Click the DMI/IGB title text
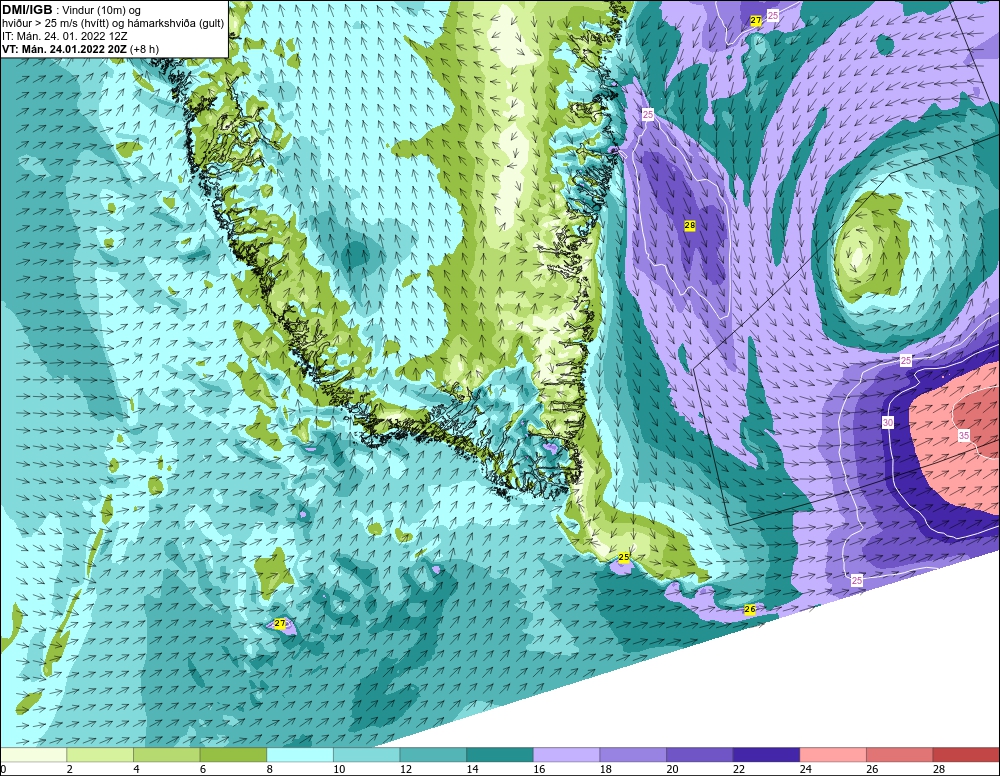Screen dimensions: 1000x776 pos(27,10)
